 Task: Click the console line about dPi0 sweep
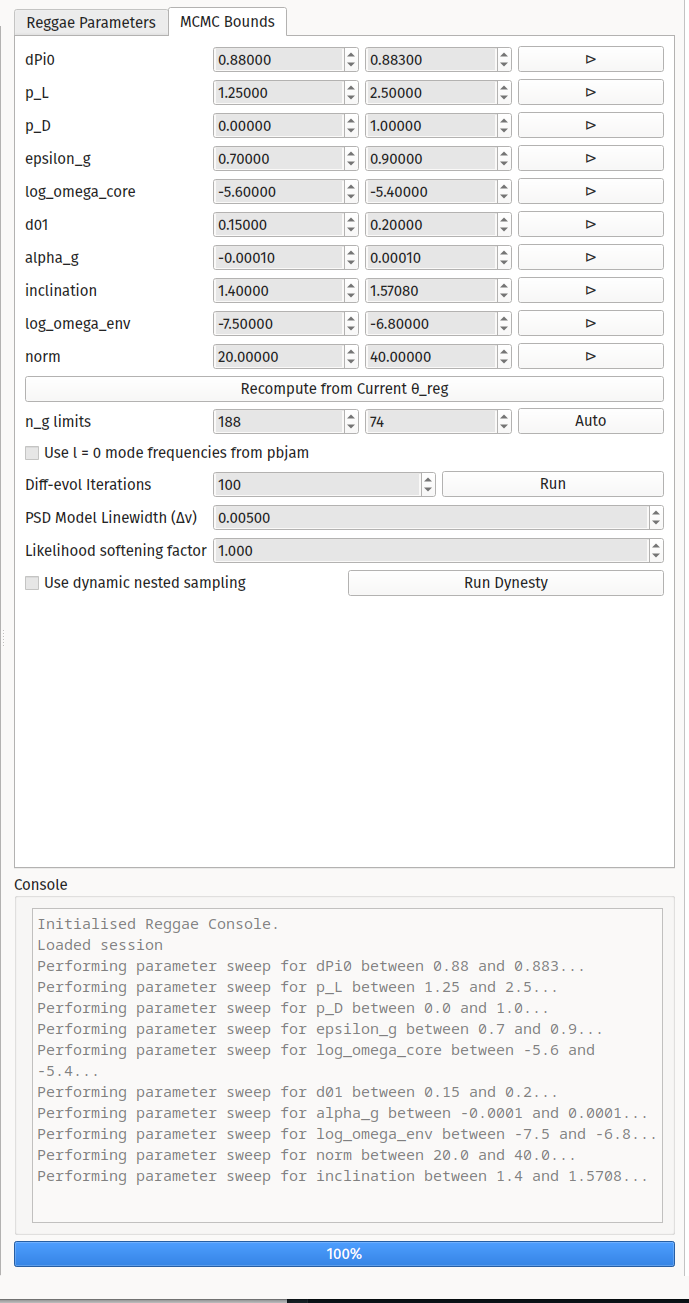click(x=311, y=966)
